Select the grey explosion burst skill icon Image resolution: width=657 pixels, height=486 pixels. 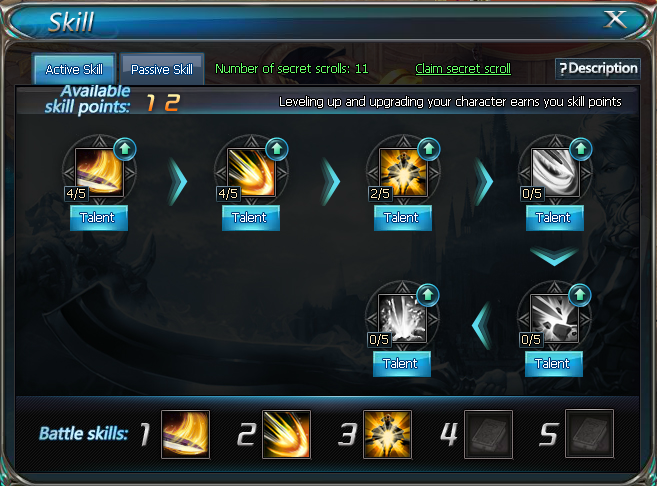pos(402,318)
